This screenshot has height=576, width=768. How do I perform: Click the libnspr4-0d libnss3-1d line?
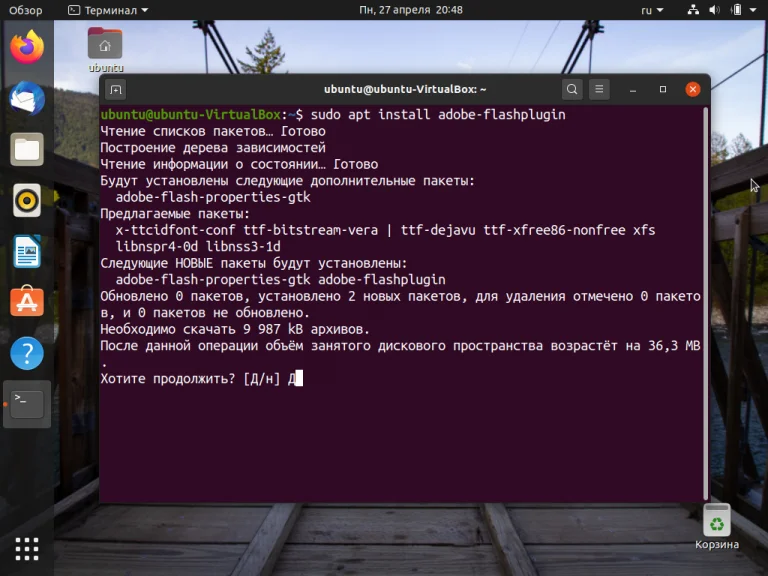click(x=198, y=247)
